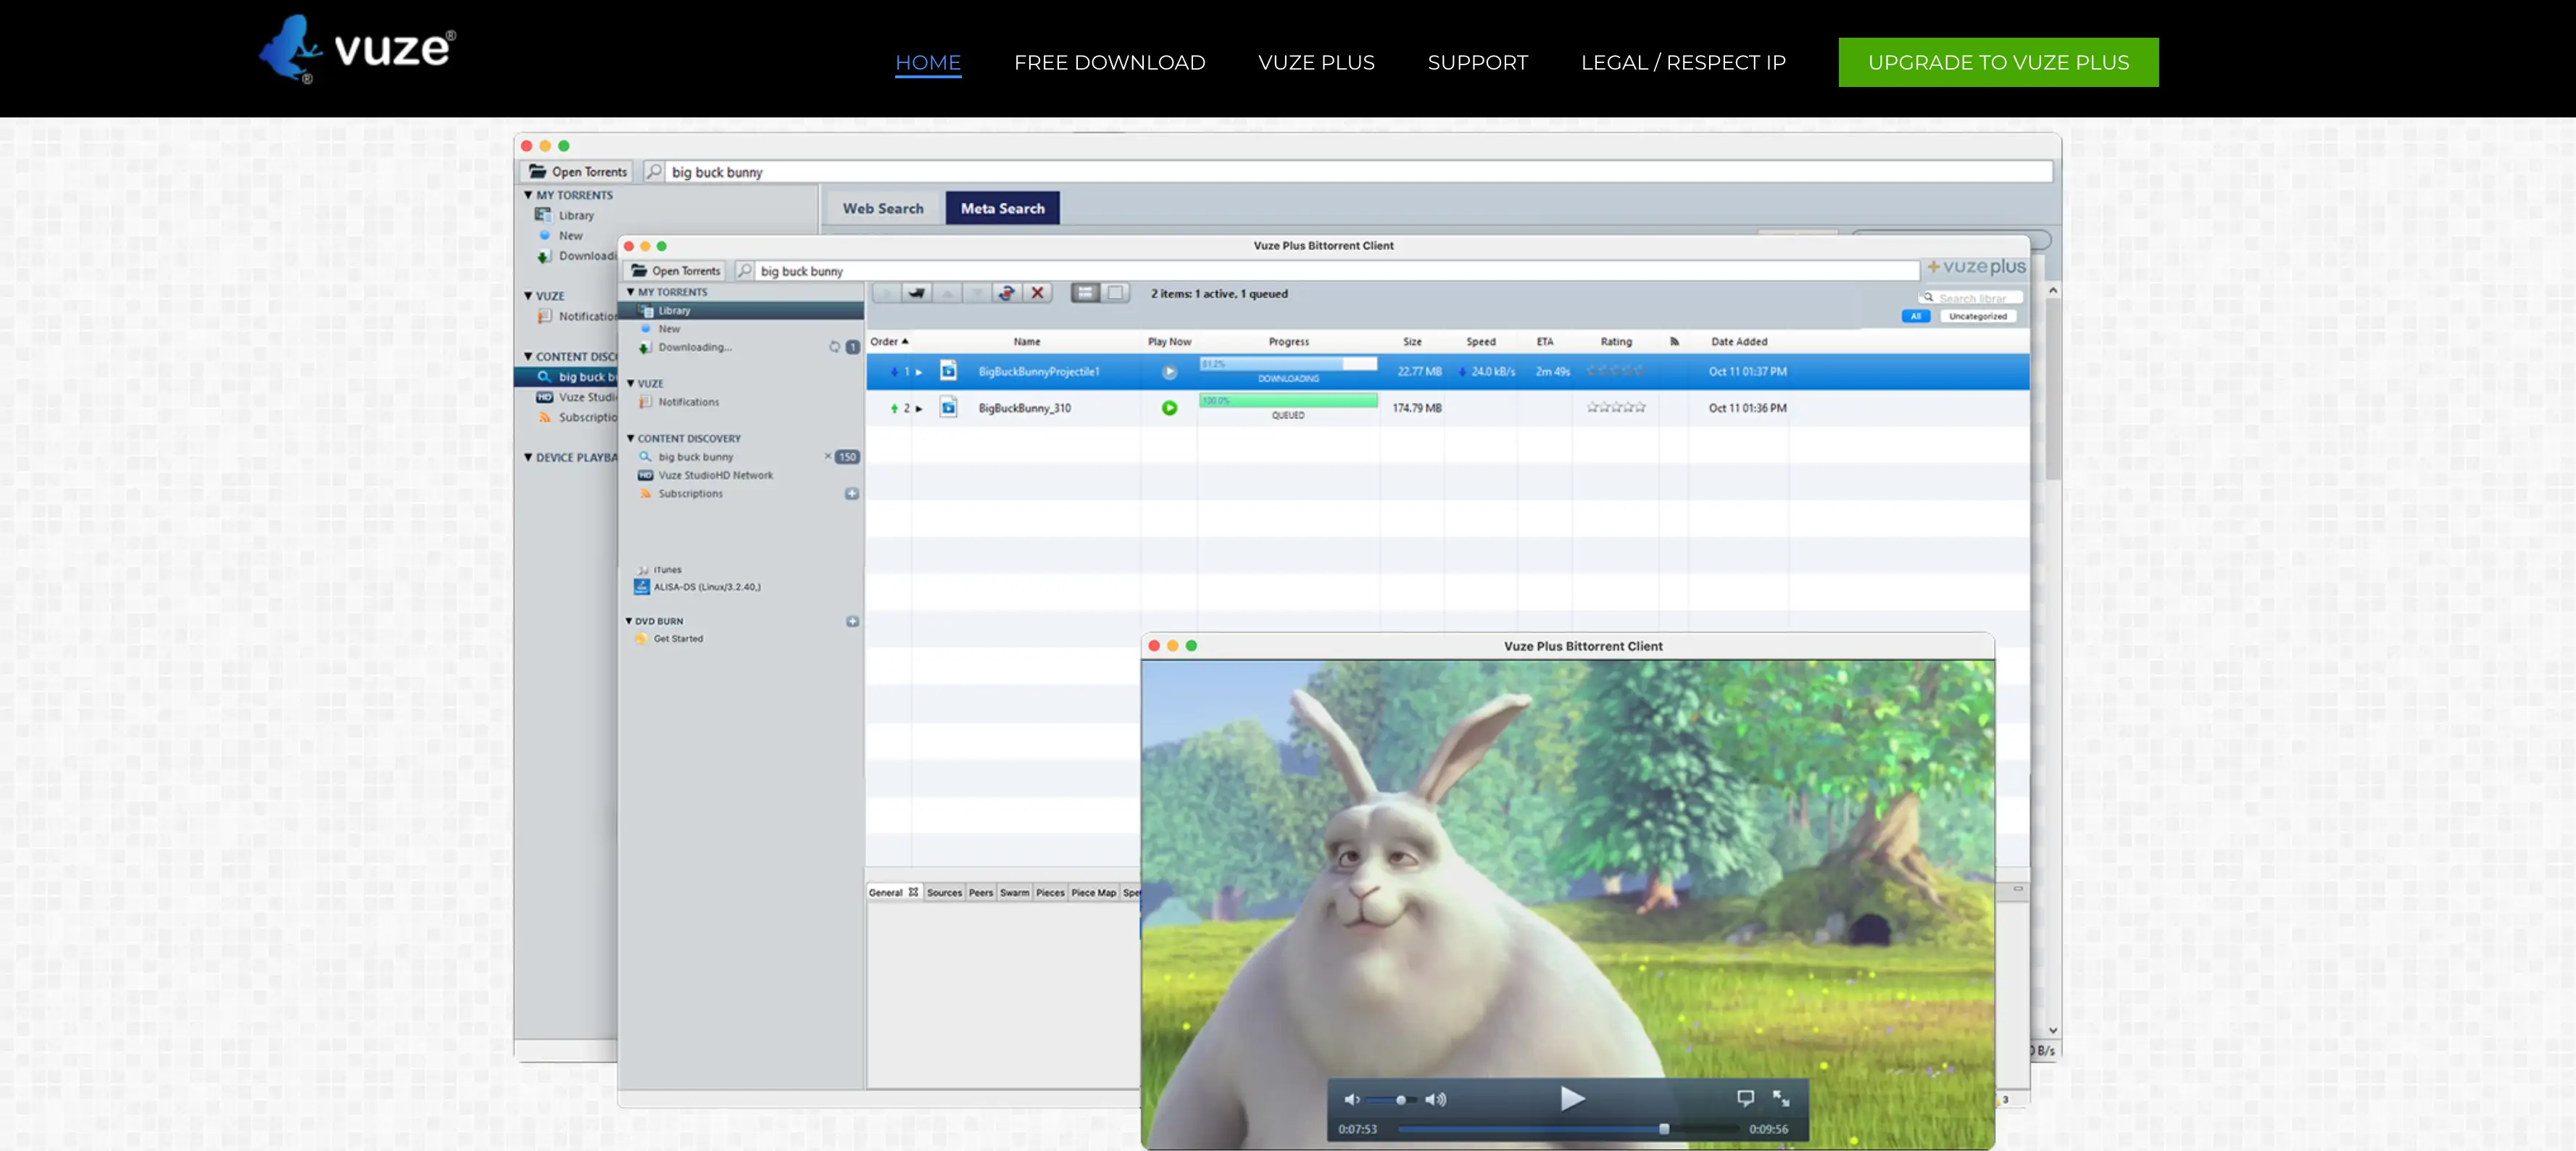Click plus icon next to DVD BURN

tap(852, 621)
